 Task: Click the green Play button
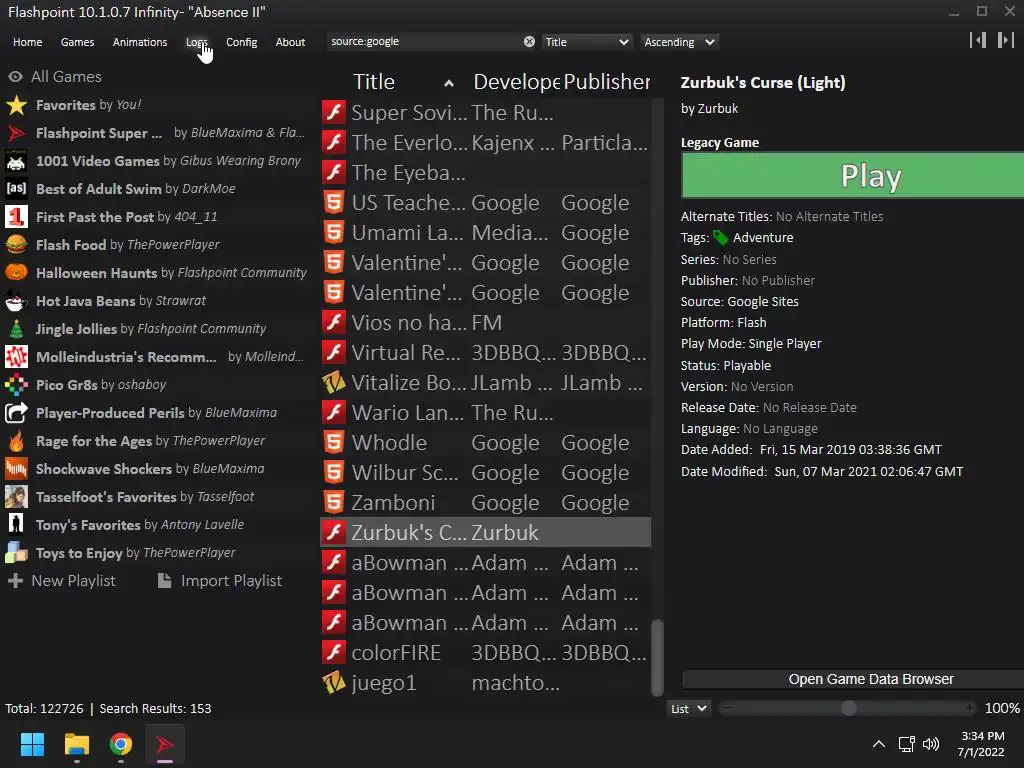pyautogui.click(x=853, y=175)
